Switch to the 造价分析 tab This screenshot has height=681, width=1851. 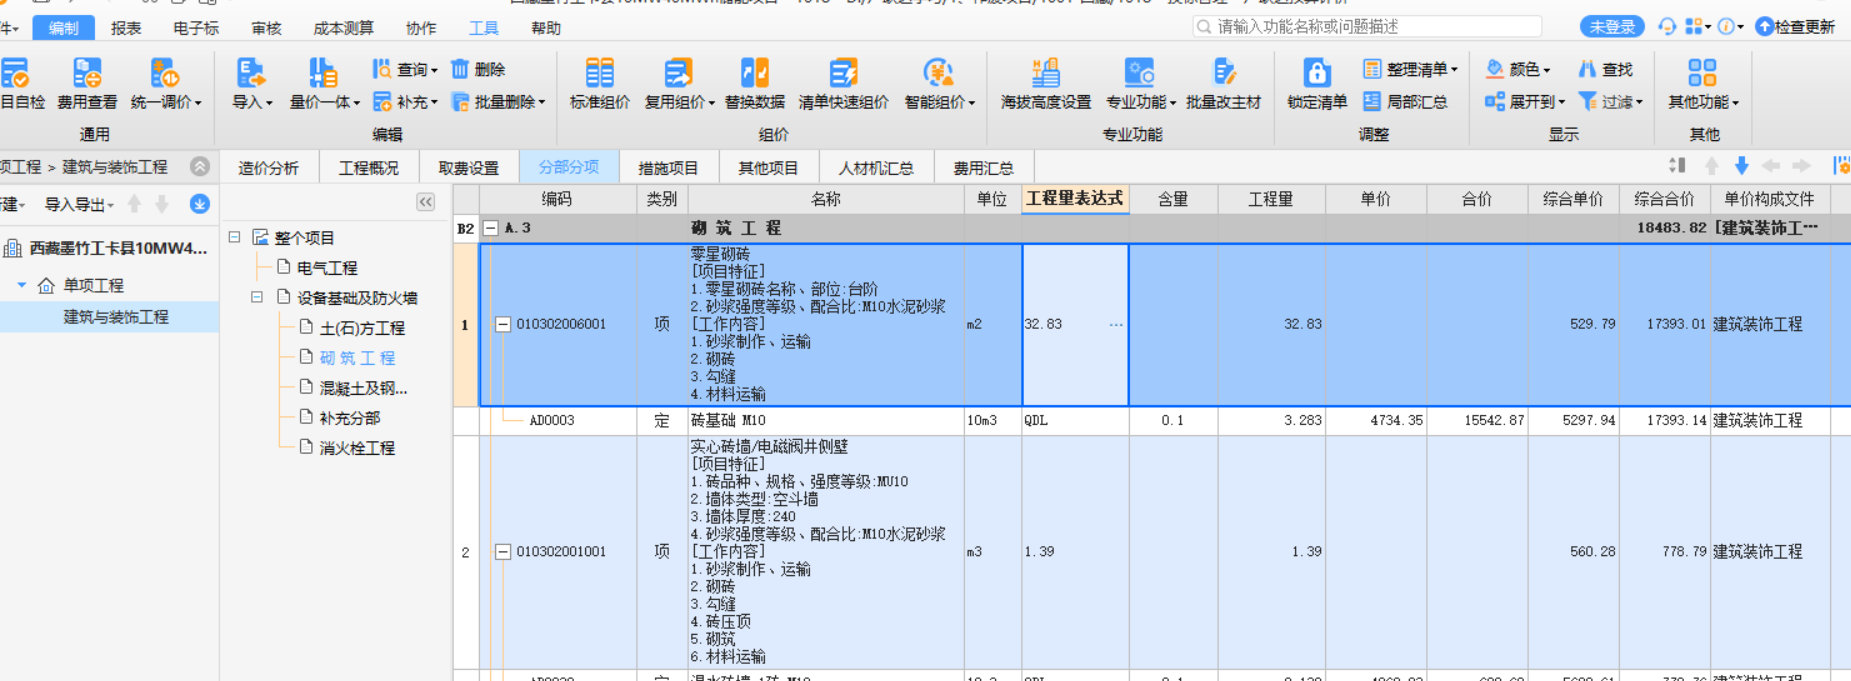tap(268, 168)
